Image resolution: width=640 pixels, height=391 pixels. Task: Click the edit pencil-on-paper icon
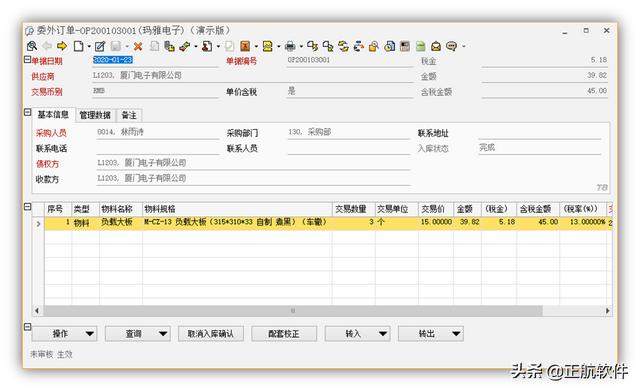click(x=100, y=46)
